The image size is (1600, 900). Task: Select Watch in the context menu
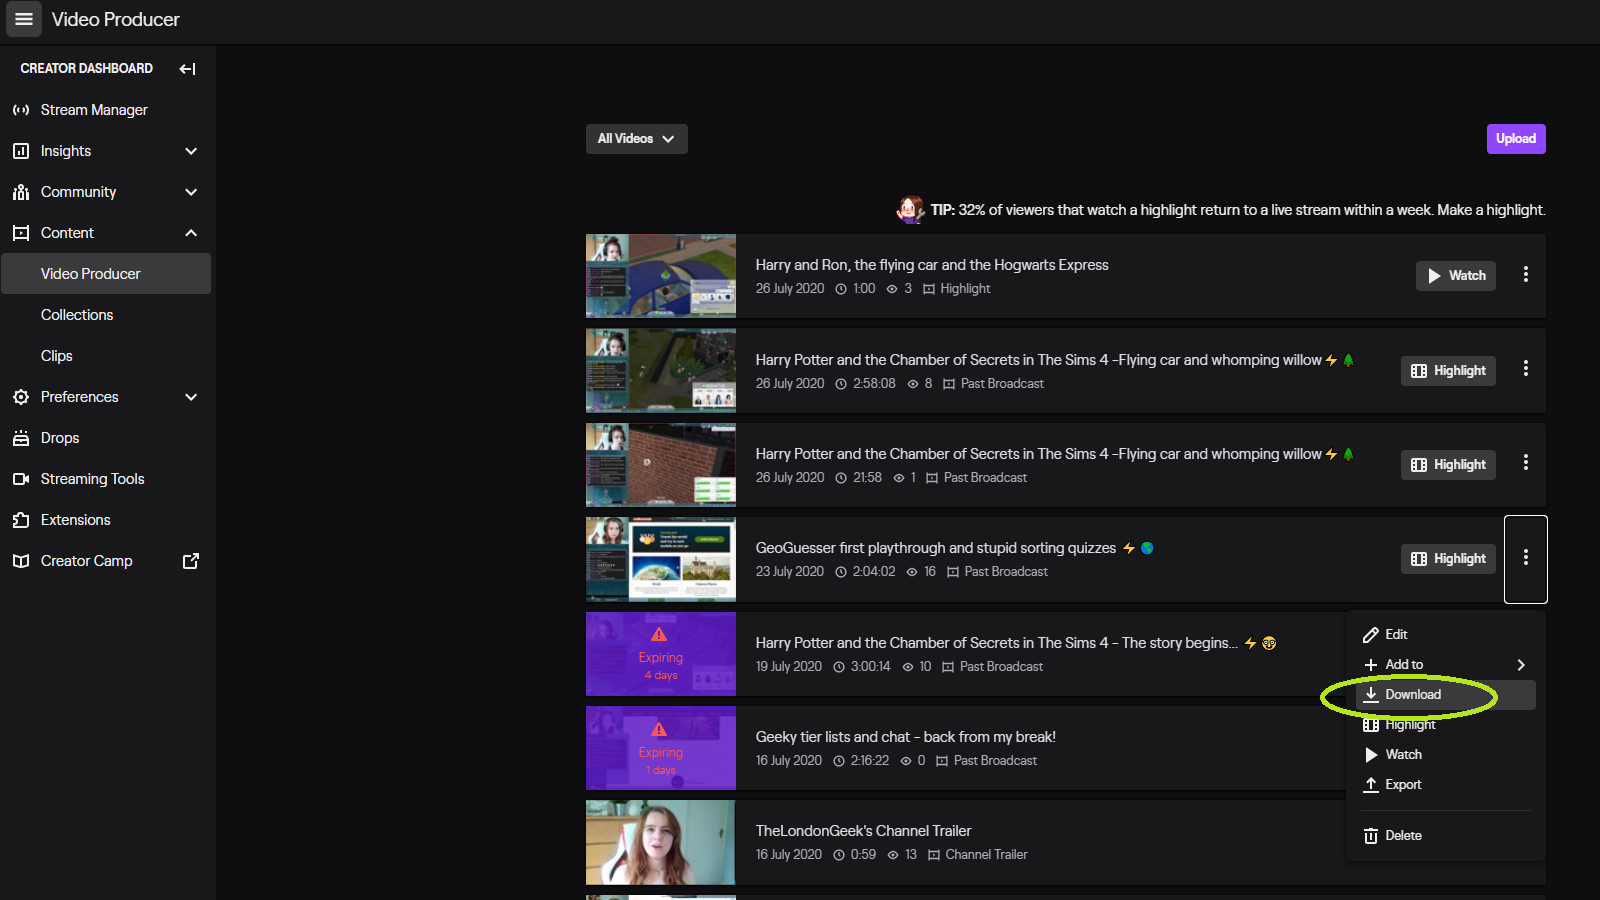coord(1446,755)
